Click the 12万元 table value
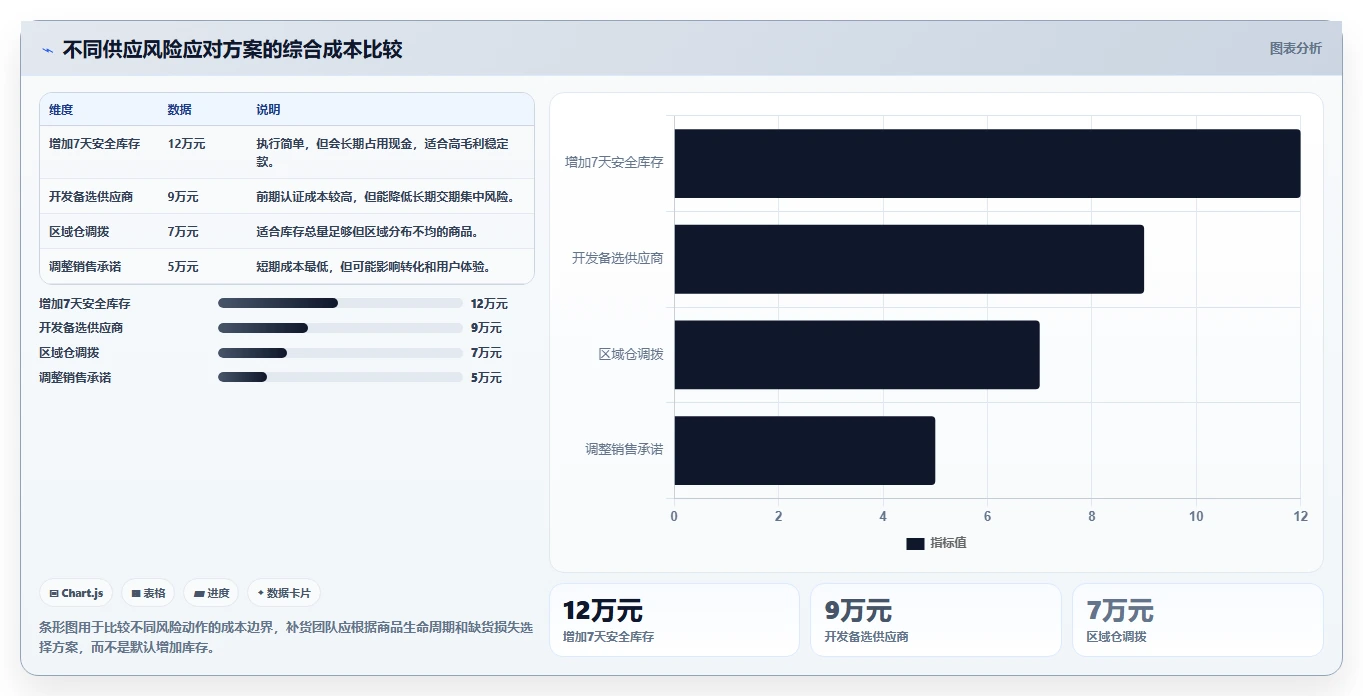Viewport: 1363px width, 696px height. pos(187,144)
